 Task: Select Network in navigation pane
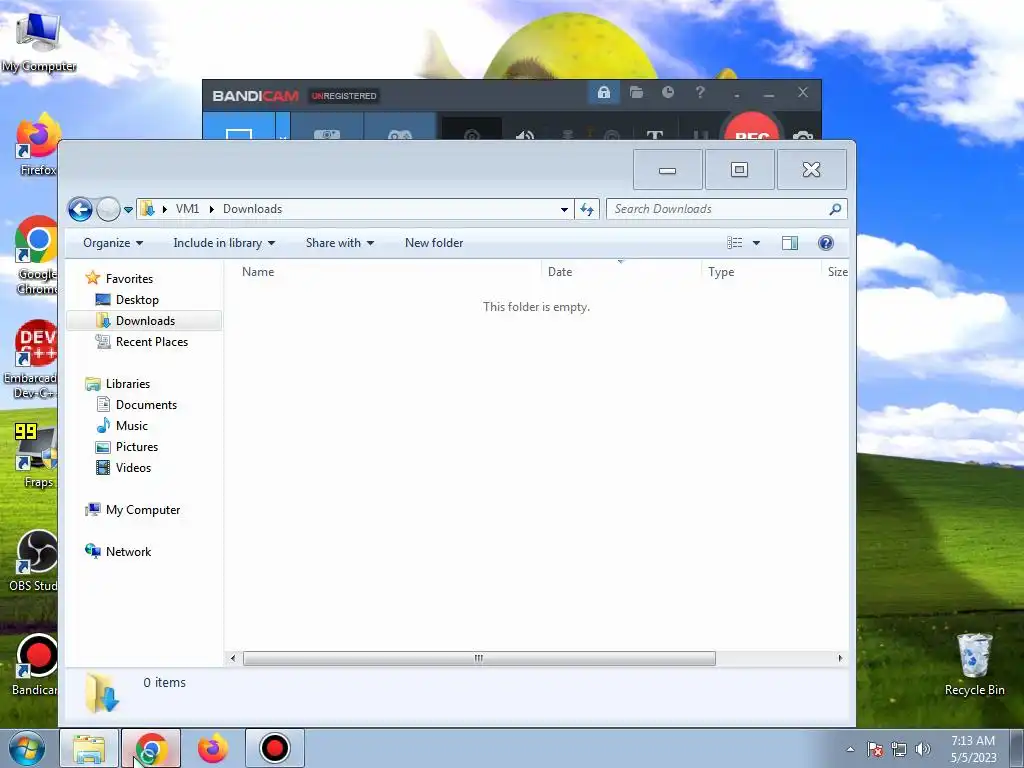128,552
